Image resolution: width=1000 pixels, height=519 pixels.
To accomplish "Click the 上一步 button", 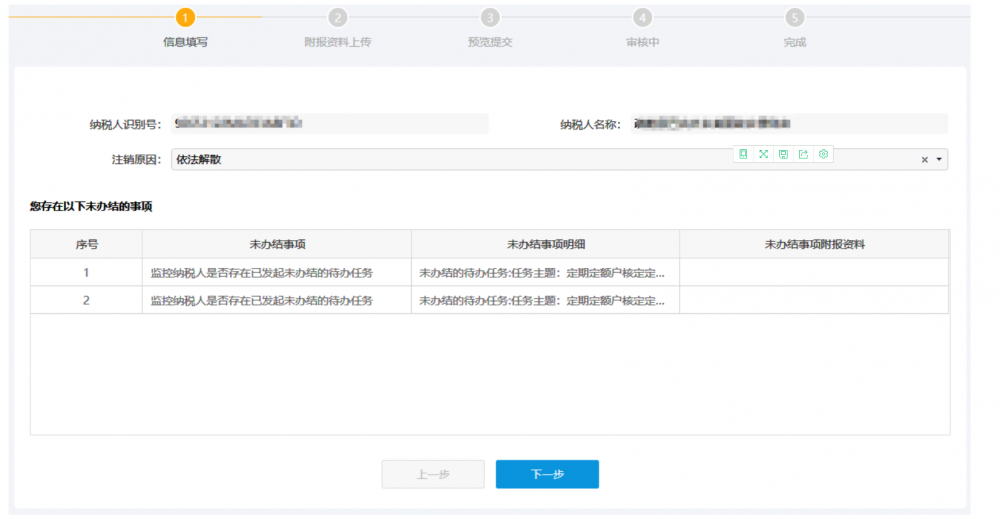I will pos(433,475).
